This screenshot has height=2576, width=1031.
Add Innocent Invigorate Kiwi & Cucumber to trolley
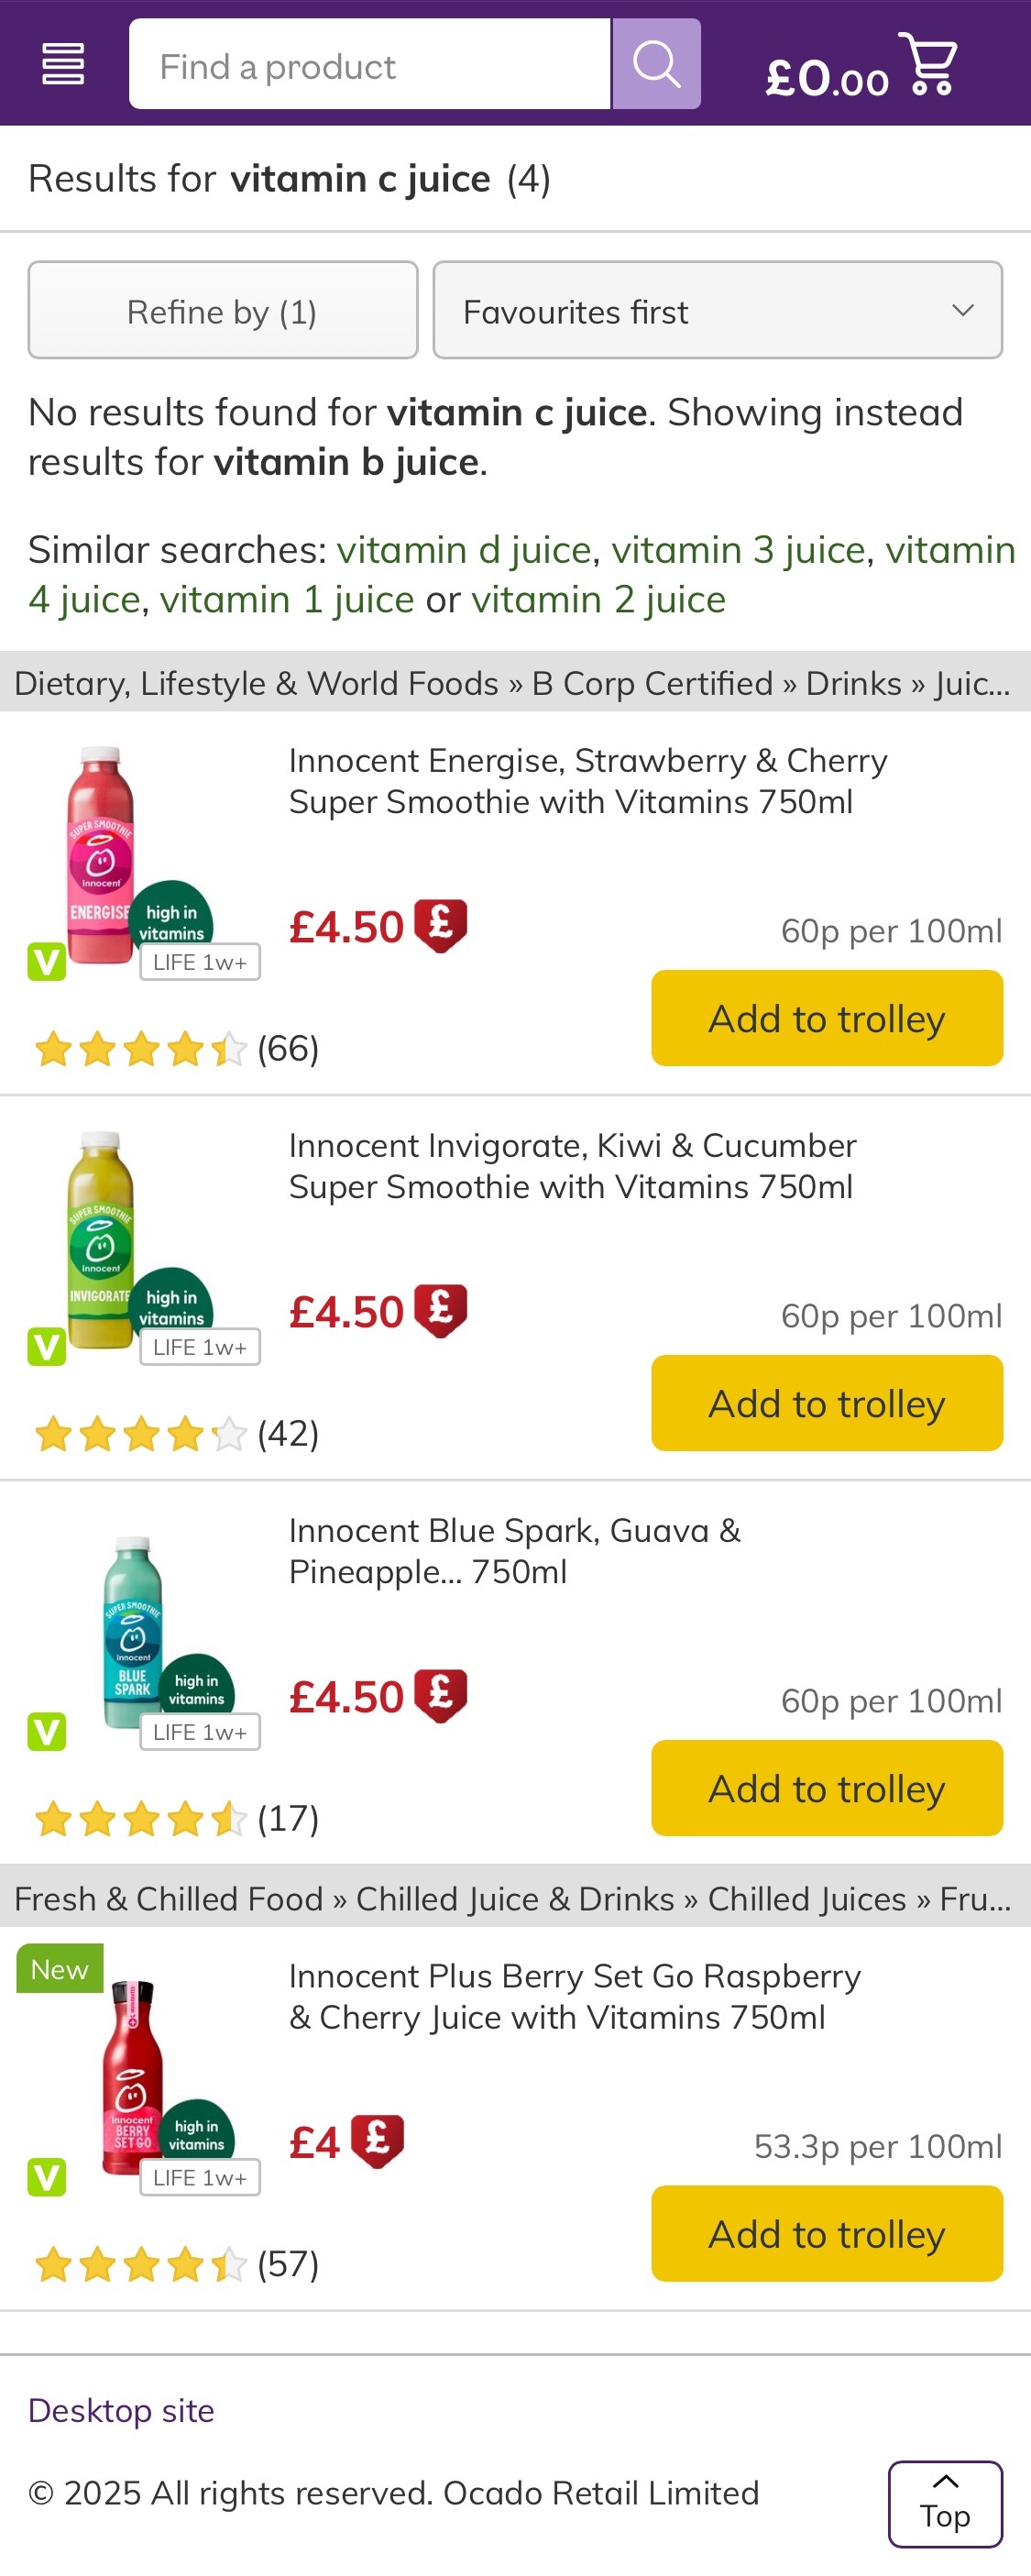click(x=826, y=1403)
